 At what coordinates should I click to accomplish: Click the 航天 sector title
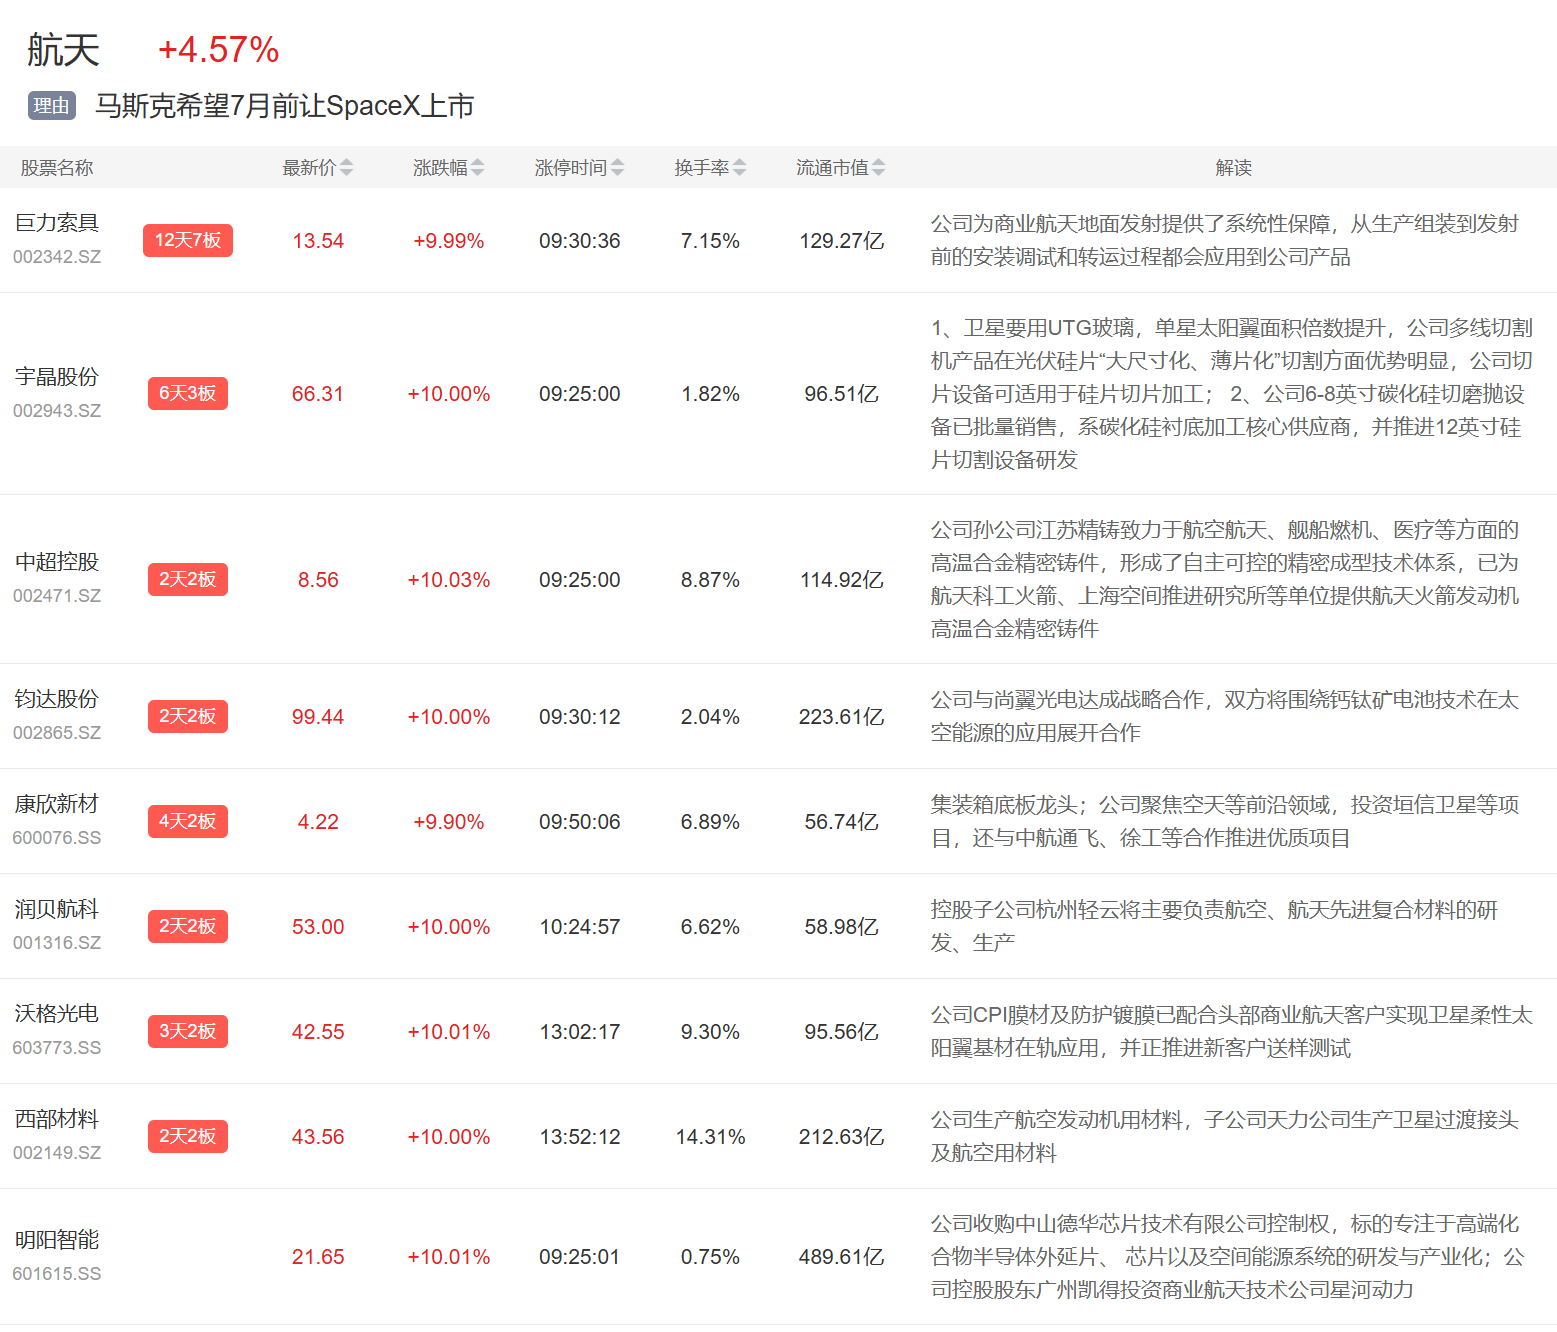[x=64, y=50]
